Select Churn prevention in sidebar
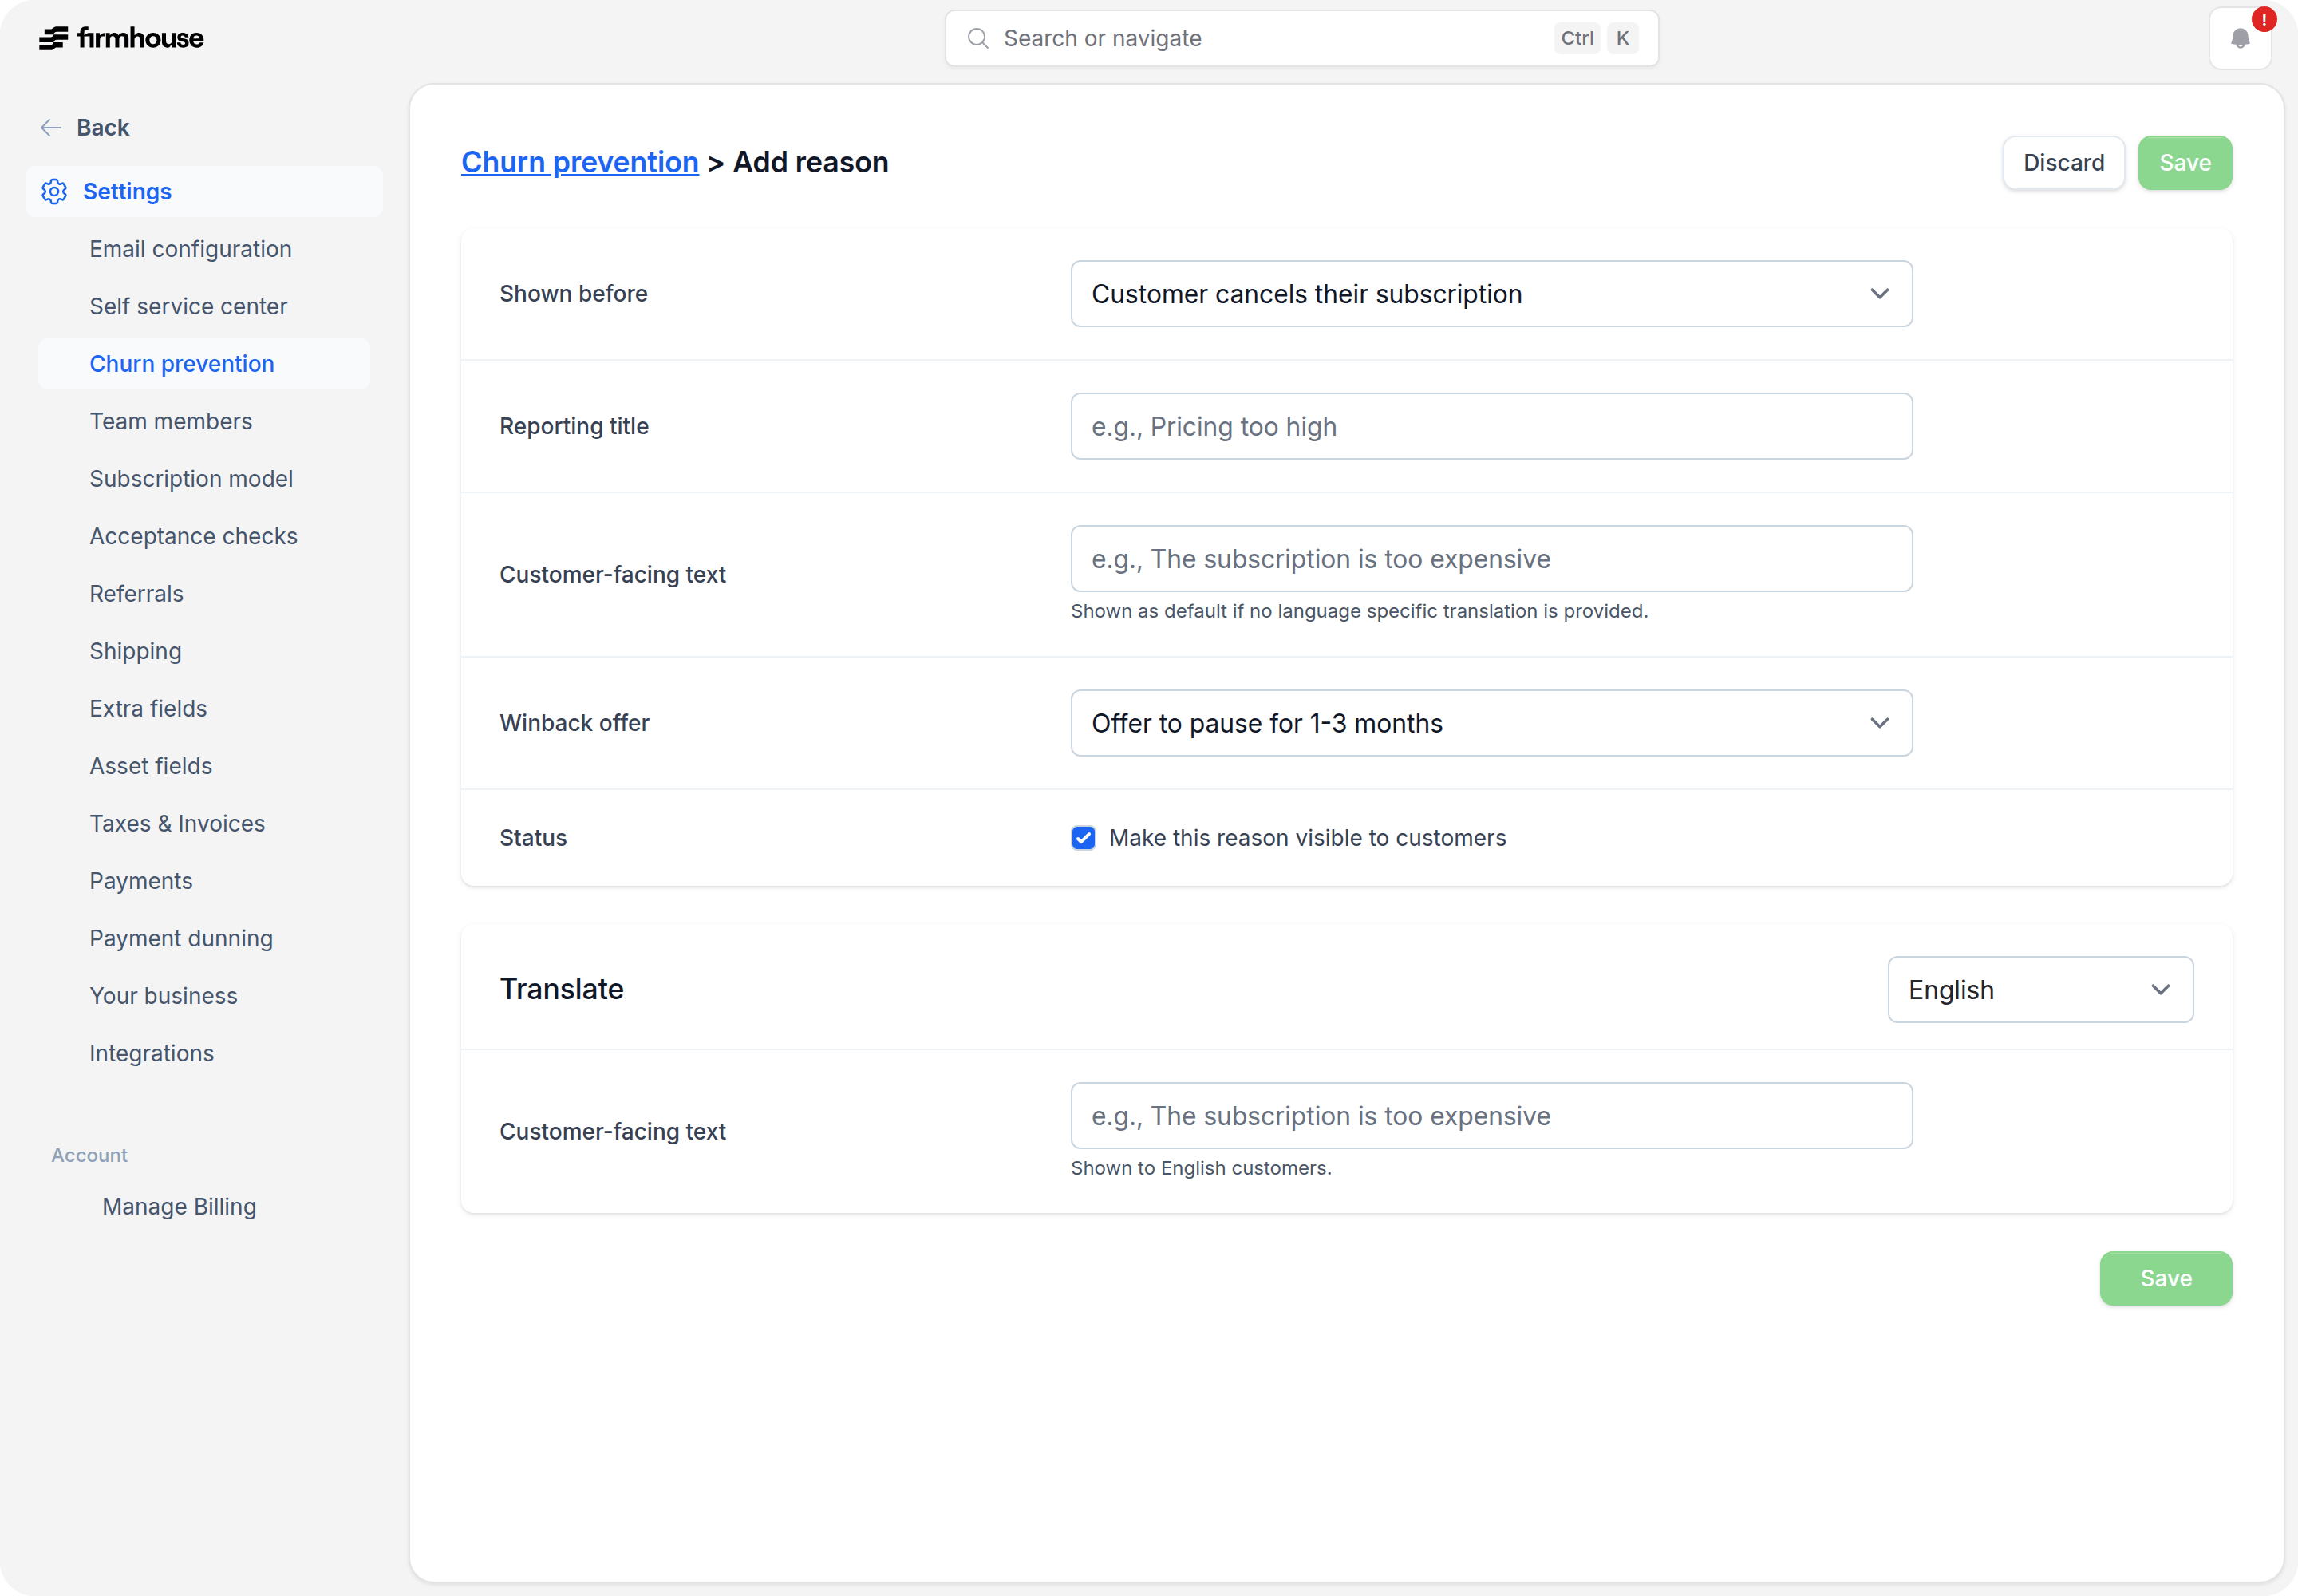Image resolution: width=2298 pixels, height=1596 pixels. (204, 364)
